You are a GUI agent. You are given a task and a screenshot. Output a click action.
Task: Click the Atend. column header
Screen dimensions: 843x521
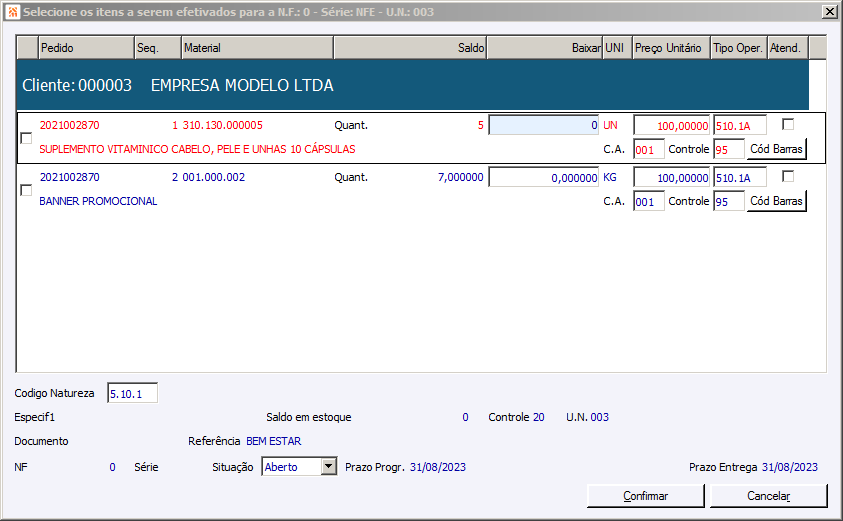coord(788,48)
